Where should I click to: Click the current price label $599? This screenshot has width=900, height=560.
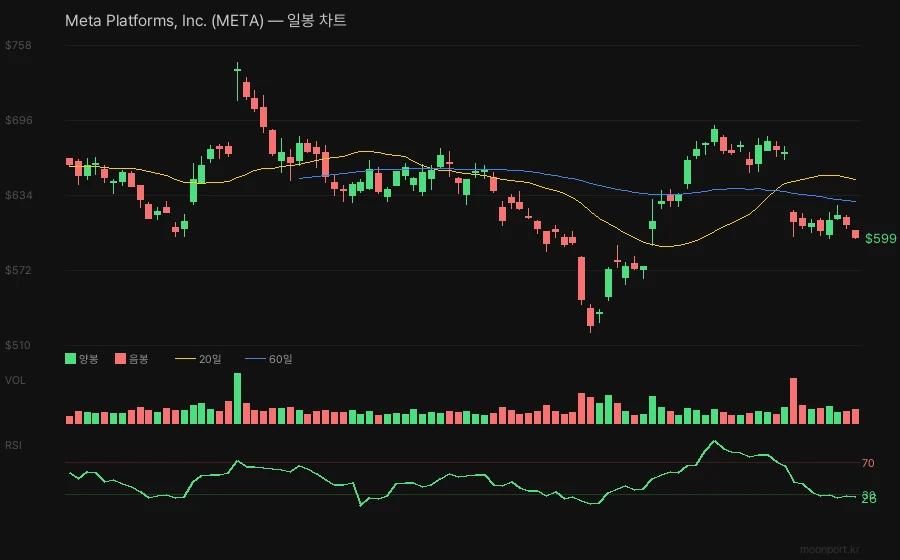[880, 239]
